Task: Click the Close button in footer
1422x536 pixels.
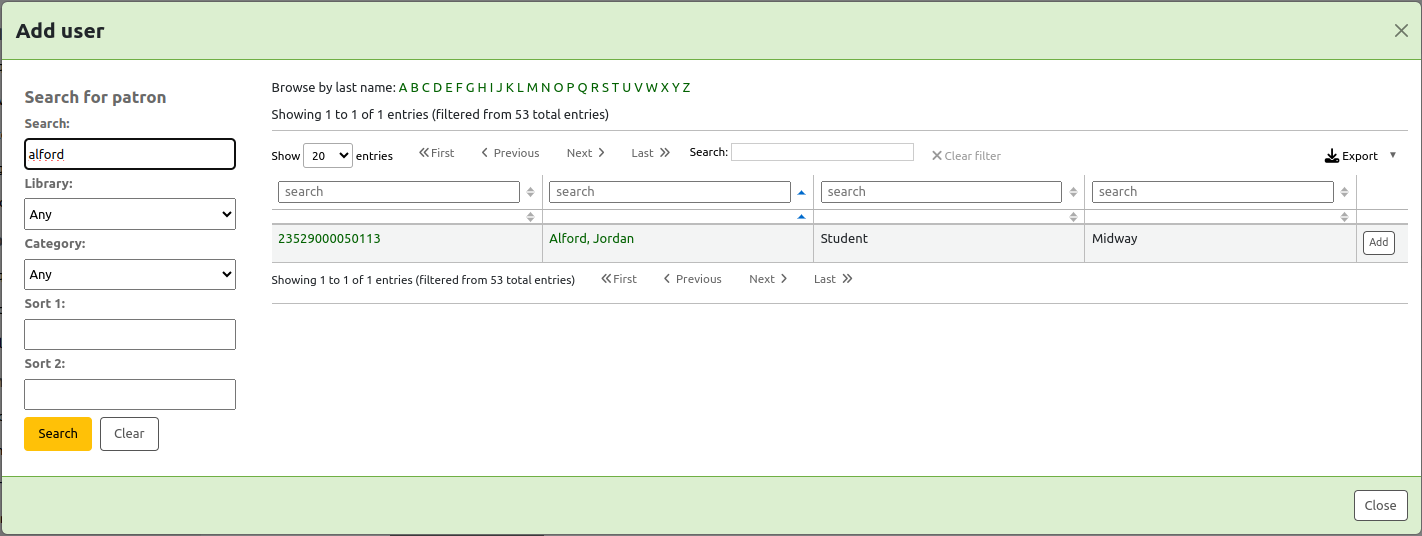Action: [1380, 506]
